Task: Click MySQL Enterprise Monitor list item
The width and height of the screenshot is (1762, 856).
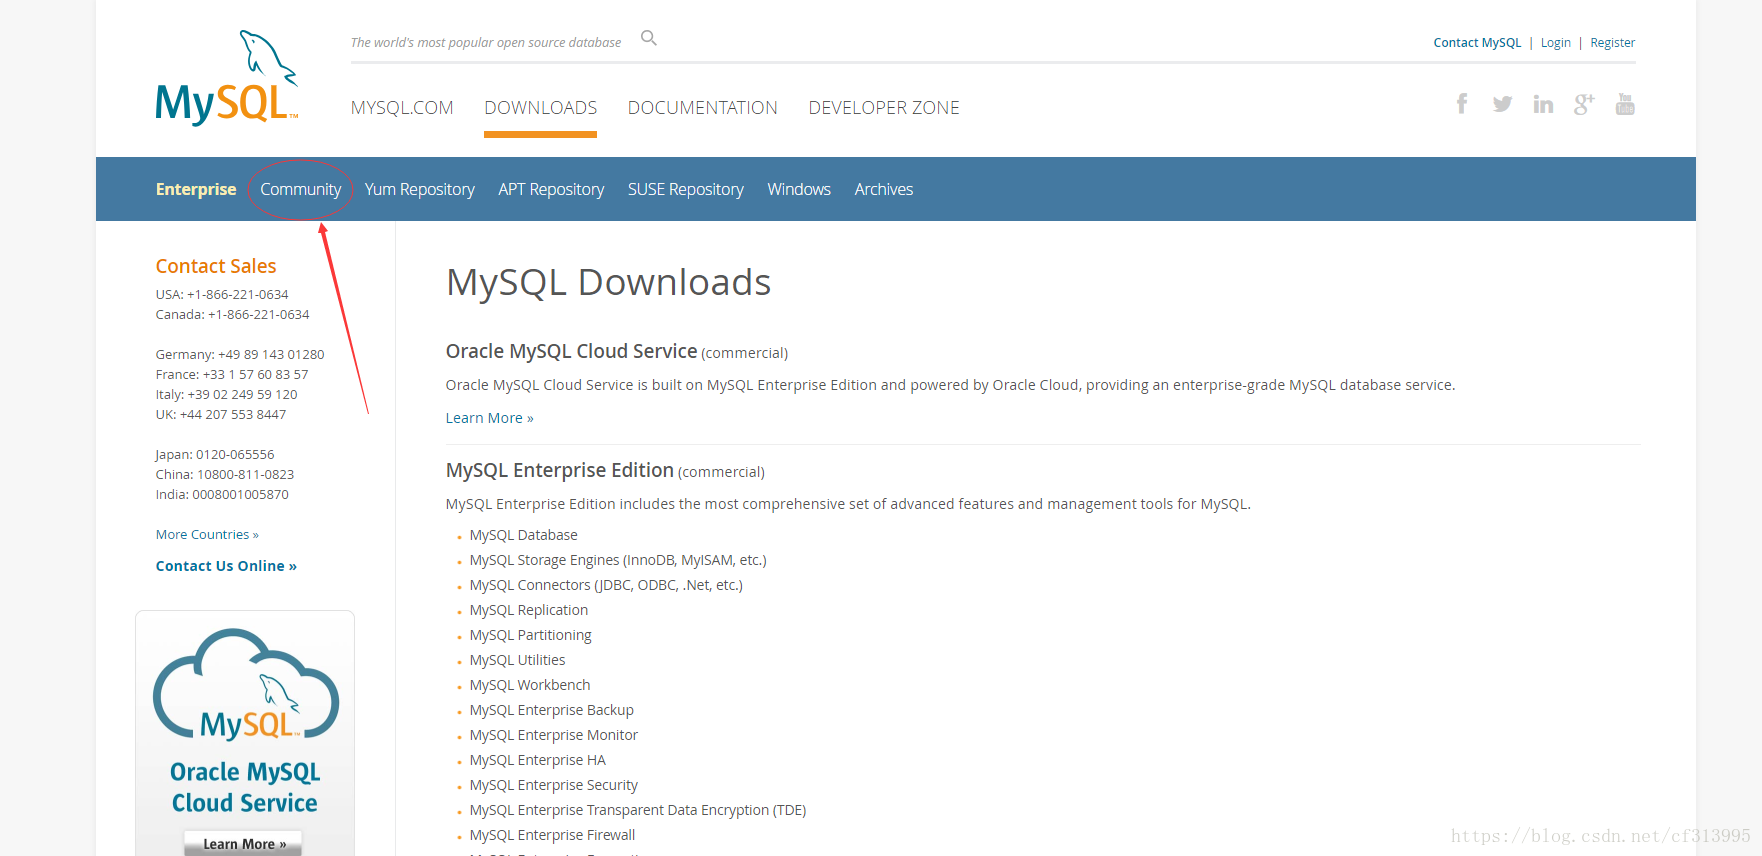Action: (554, 735)
